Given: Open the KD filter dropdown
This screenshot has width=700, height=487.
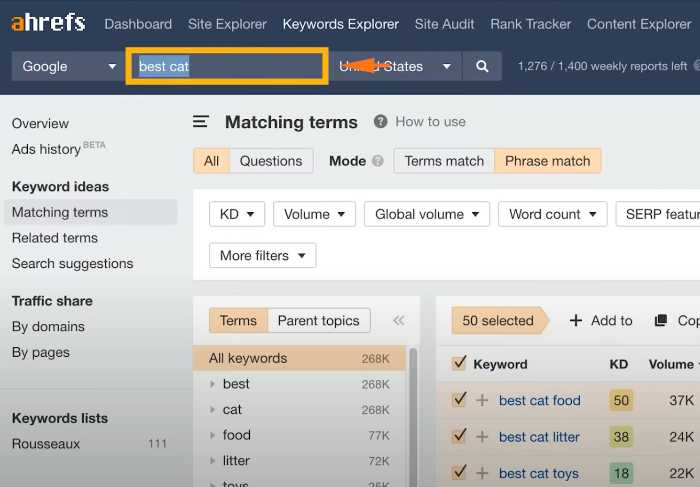Looking at the screenshot, I should 237,214.
